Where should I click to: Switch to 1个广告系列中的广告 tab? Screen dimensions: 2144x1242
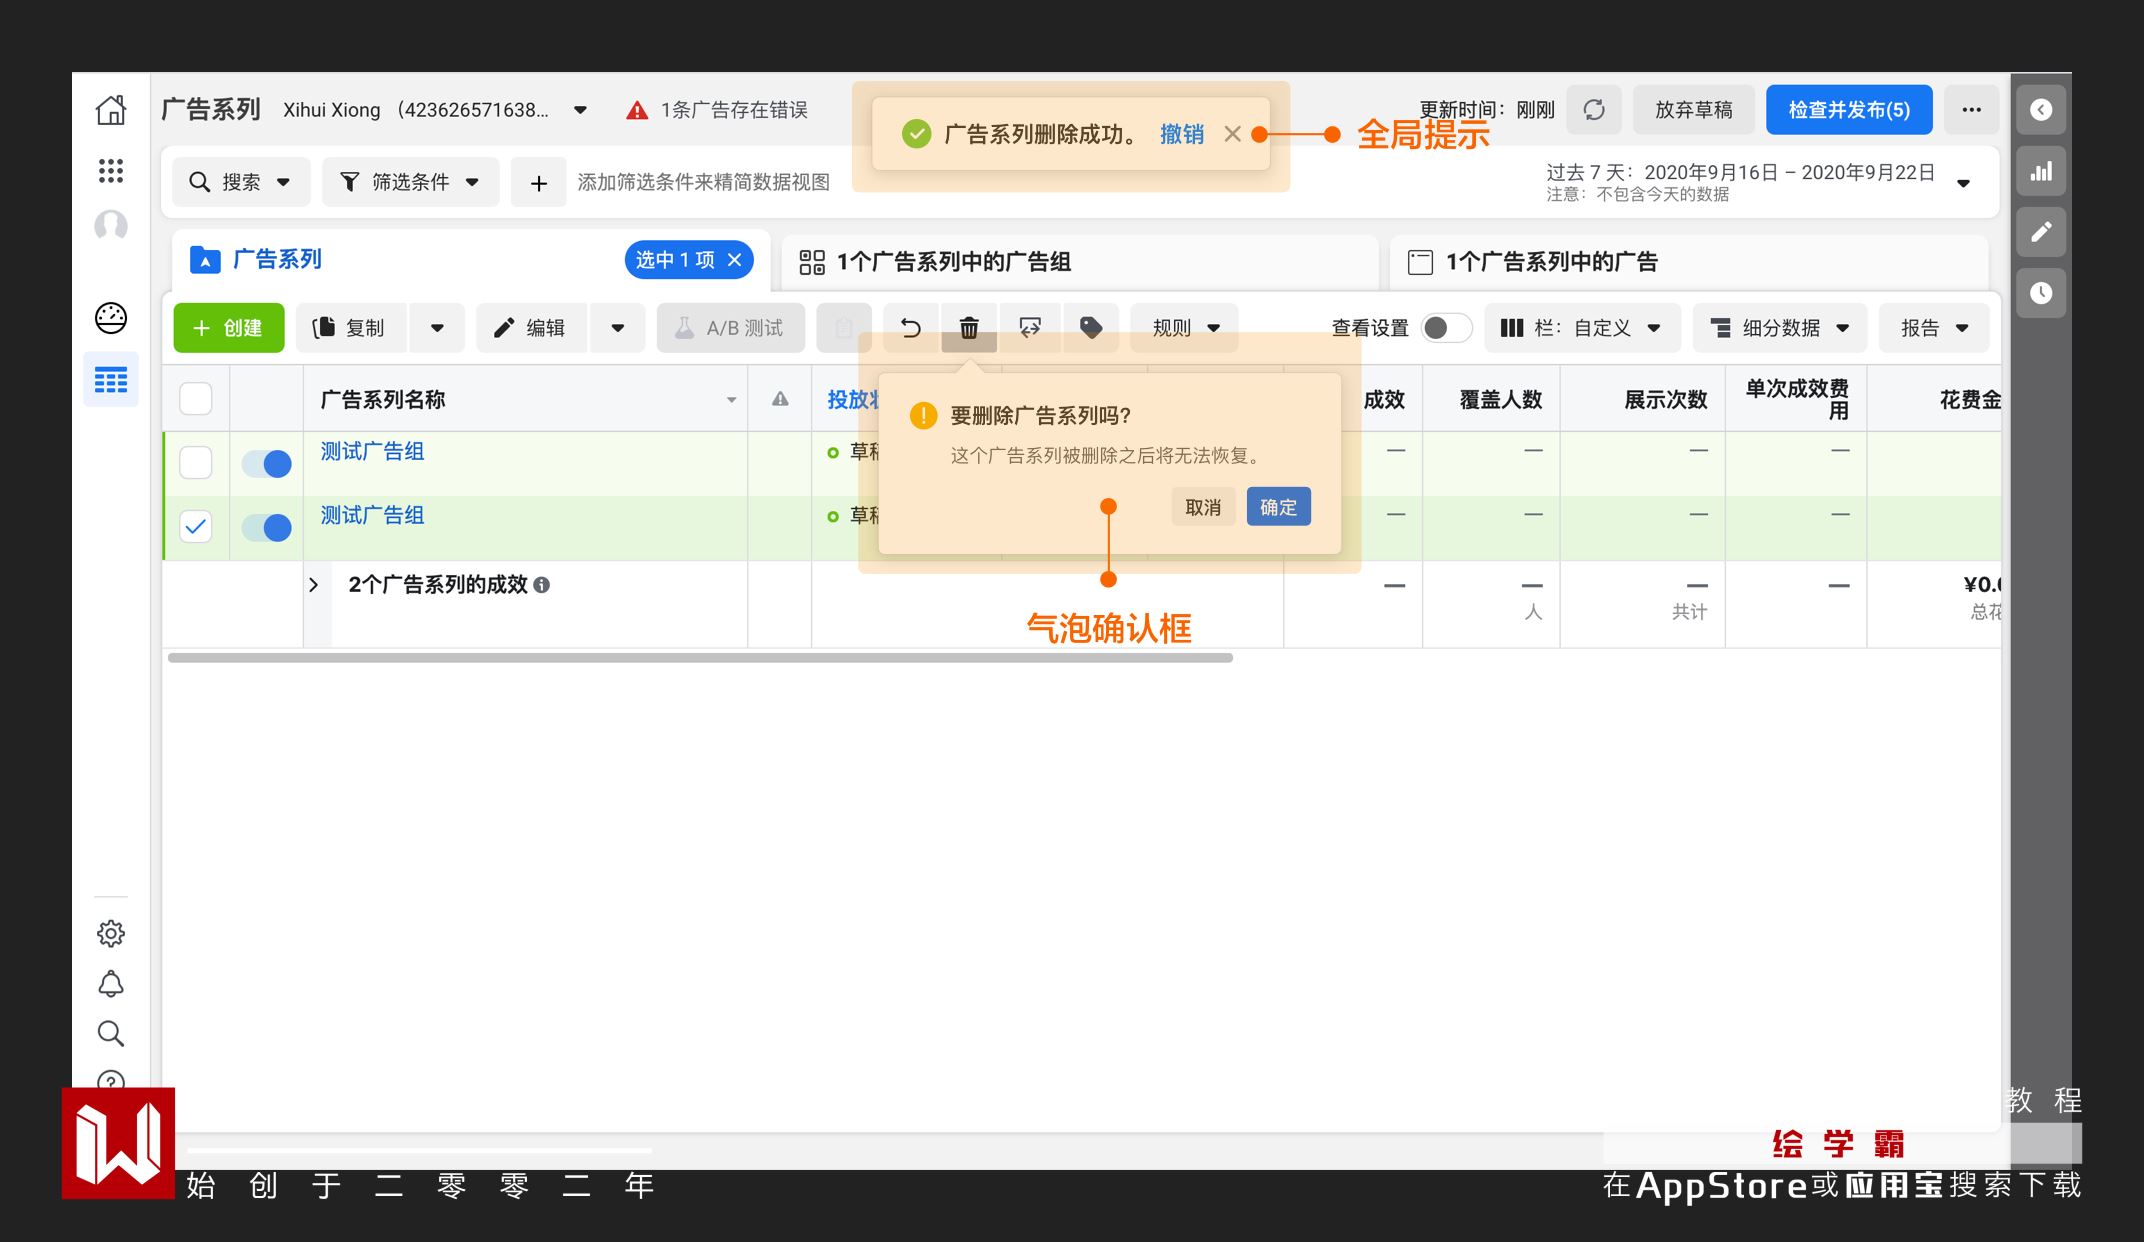point(1551,262)
